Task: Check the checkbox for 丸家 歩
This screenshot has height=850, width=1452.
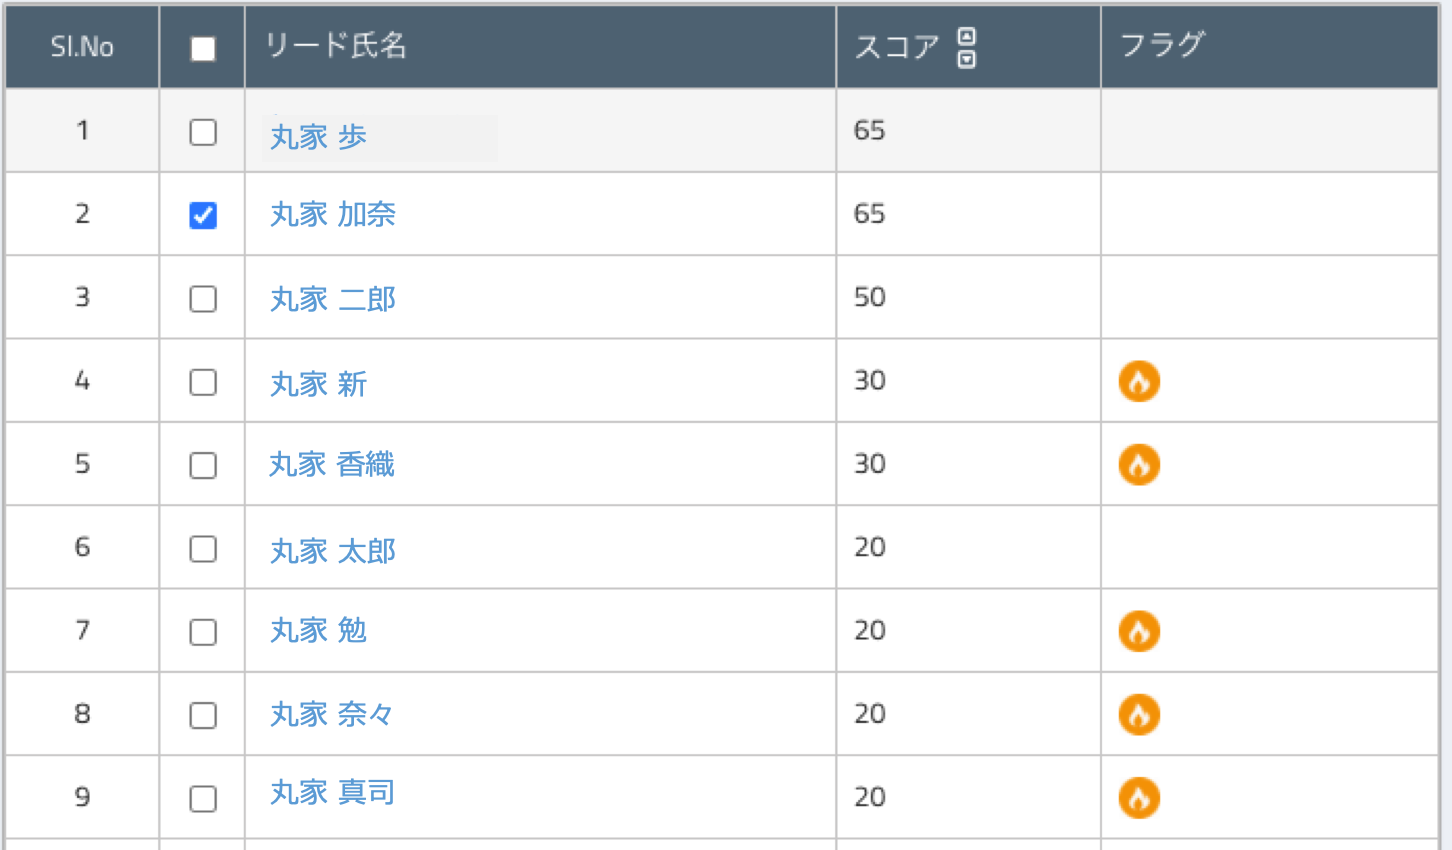Action: click(x=203, y=132)
